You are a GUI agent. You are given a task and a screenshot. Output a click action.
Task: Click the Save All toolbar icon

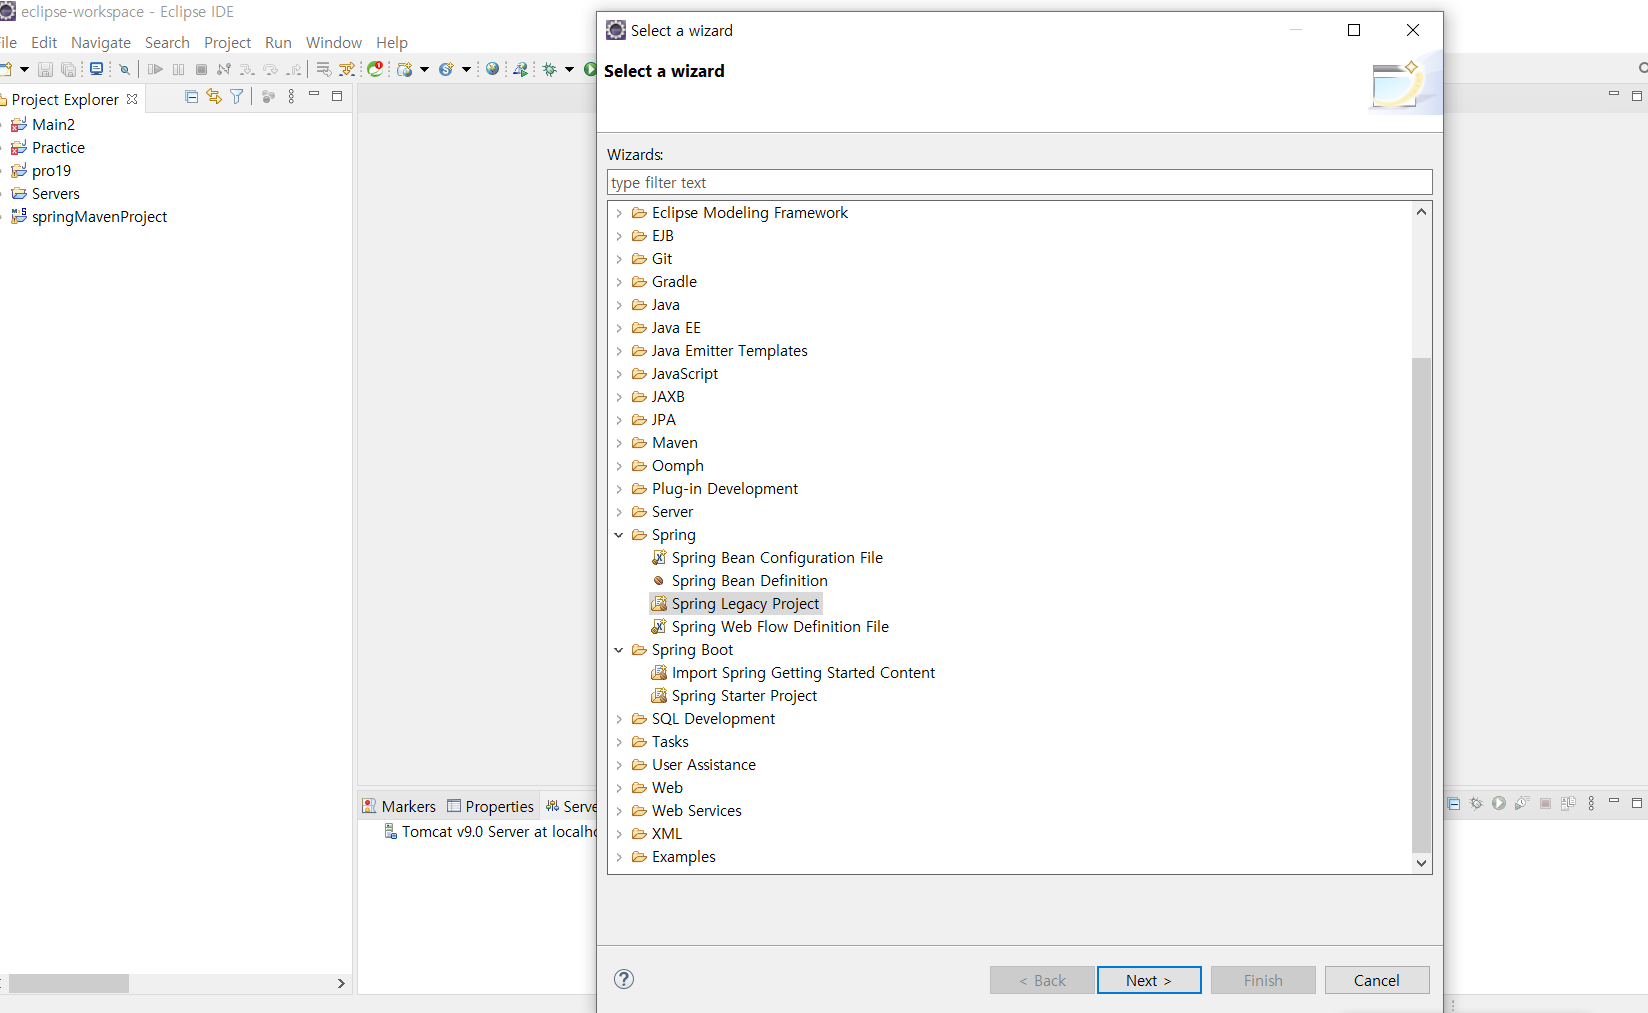click(68, 69)
